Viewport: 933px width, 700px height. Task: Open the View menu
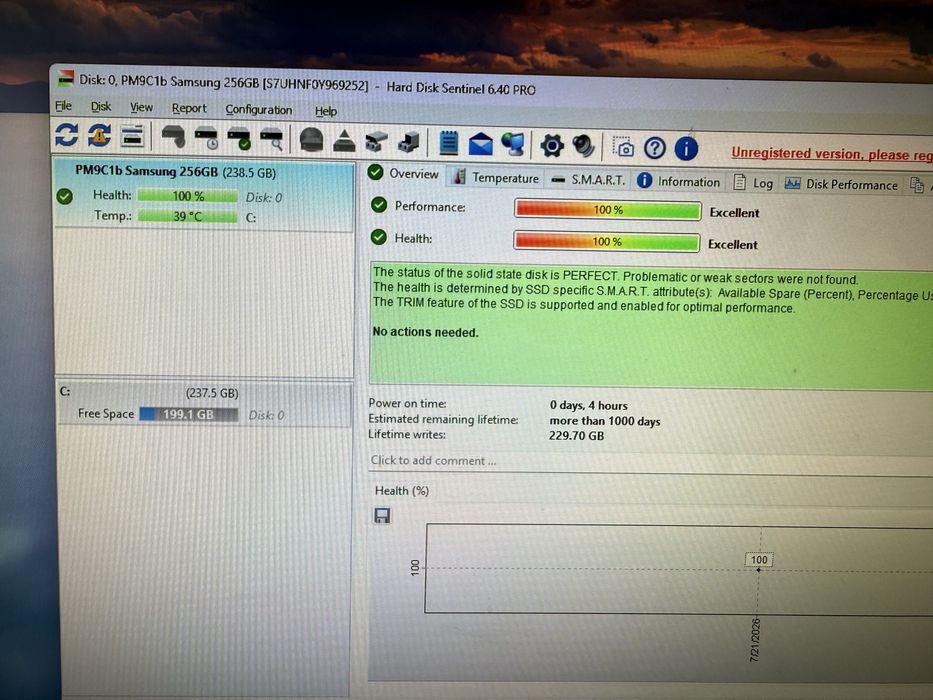point(141,107)
